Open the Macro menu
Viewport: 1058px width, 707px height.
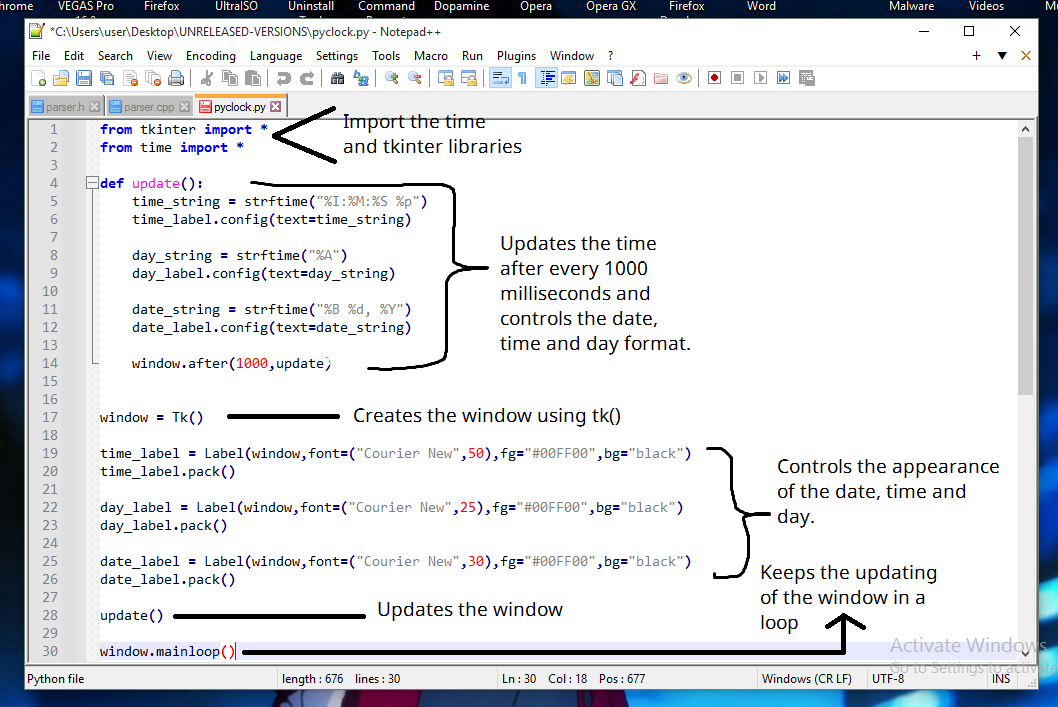431,56
